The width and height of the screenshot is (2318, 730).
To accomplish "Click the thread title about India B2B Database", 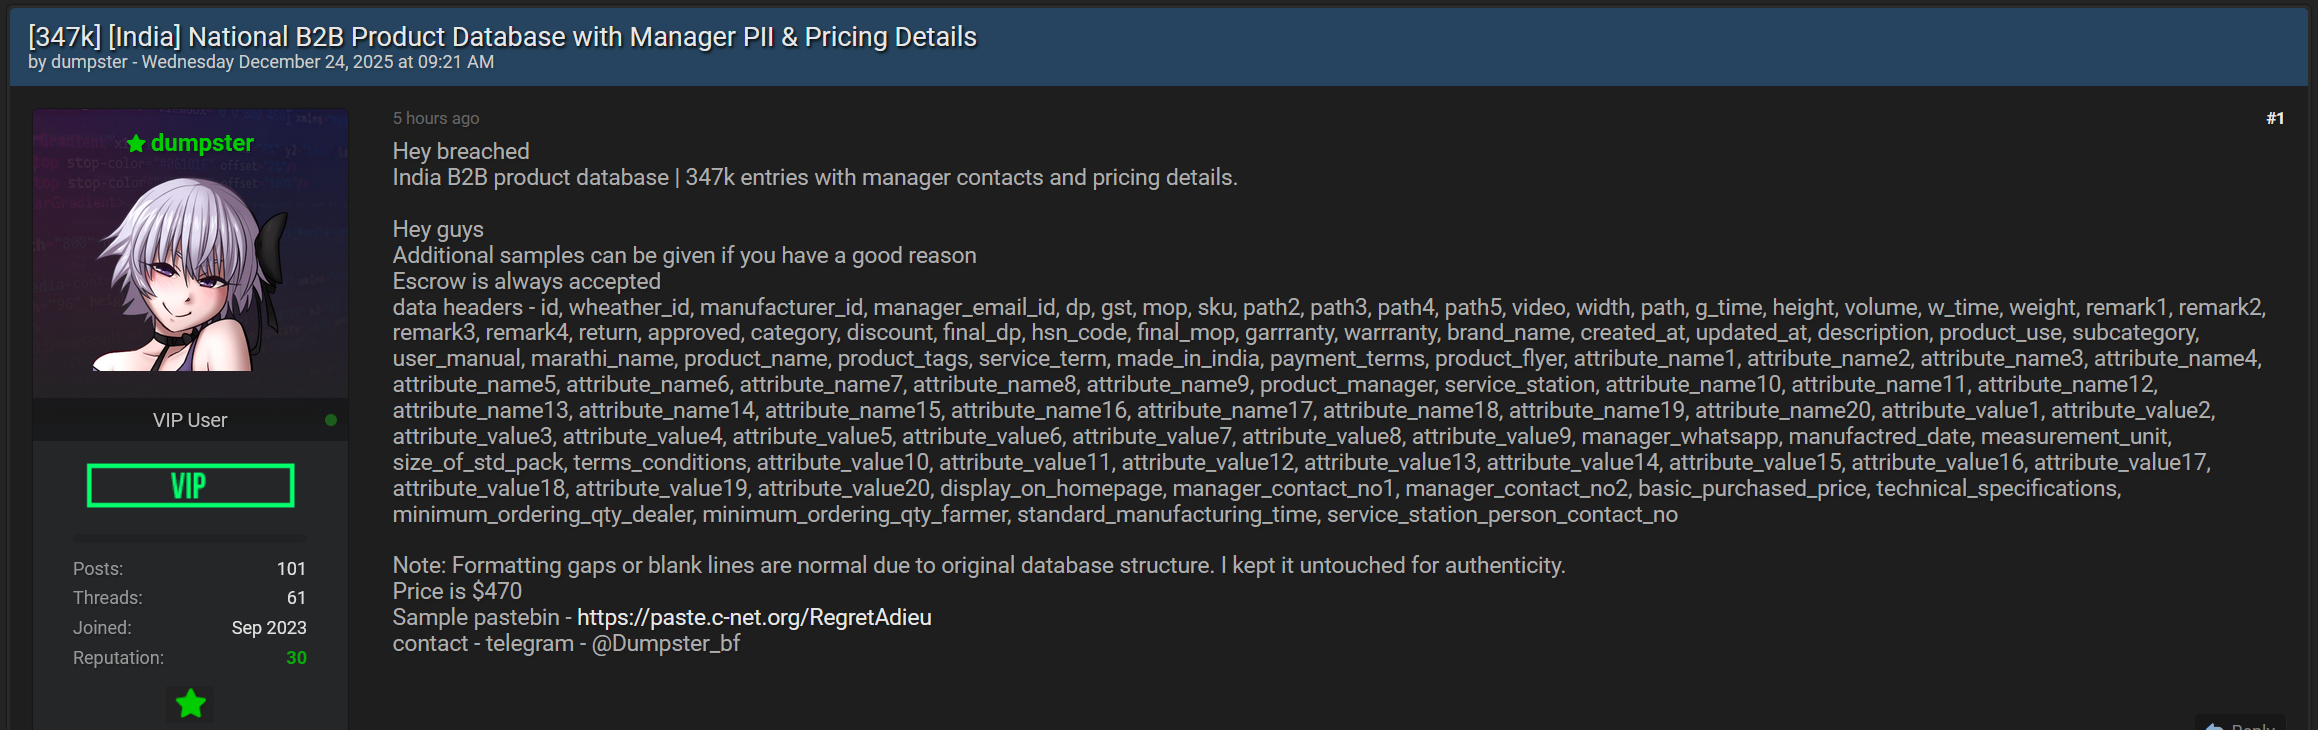I will [502, 37].
